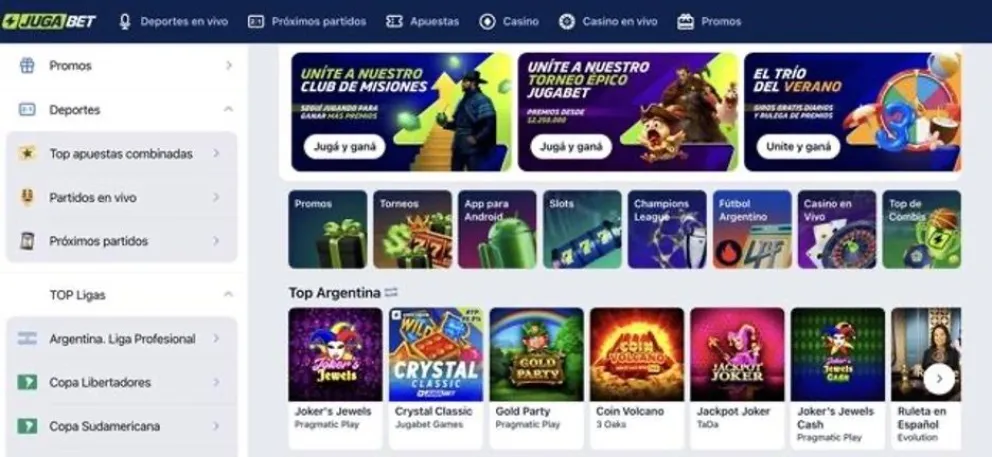The height and width of the screenshot is (457, 992).
Task: Click the star icon for Top apuestas combinadas
Action: click(x=27, y=153)
